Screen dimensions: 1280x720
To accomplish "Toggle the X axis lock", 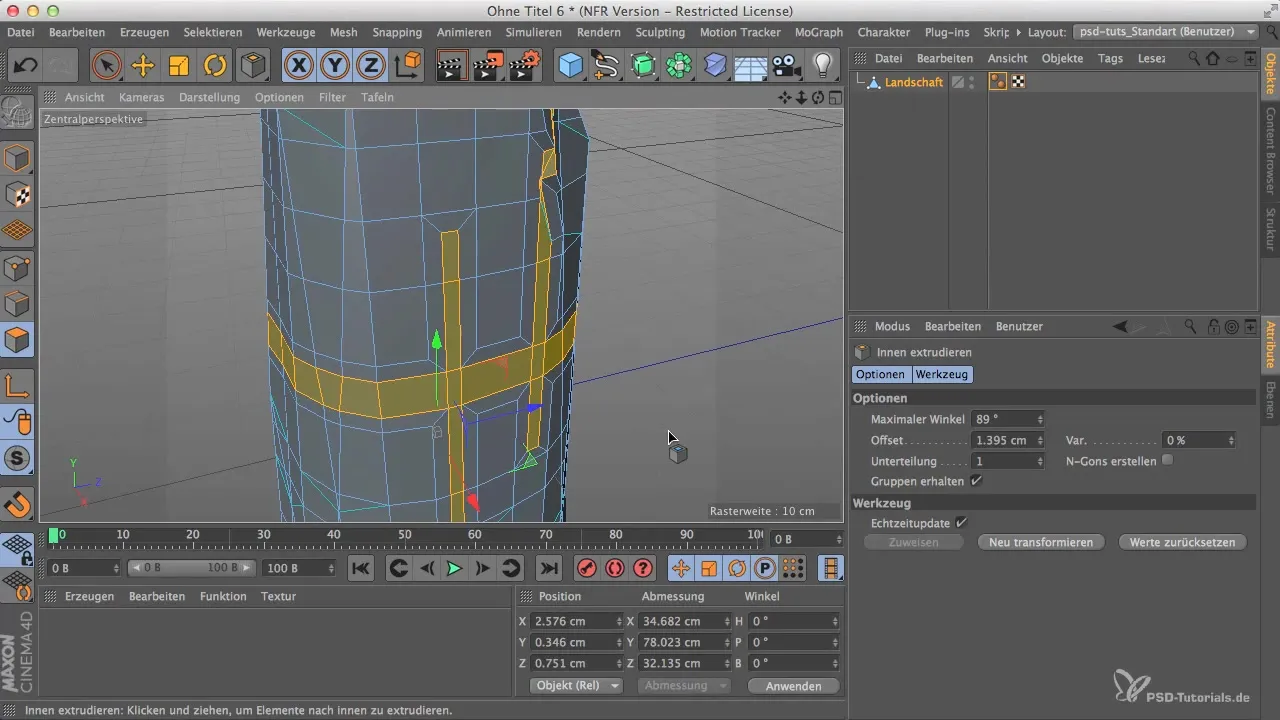I will click(298, 66).
